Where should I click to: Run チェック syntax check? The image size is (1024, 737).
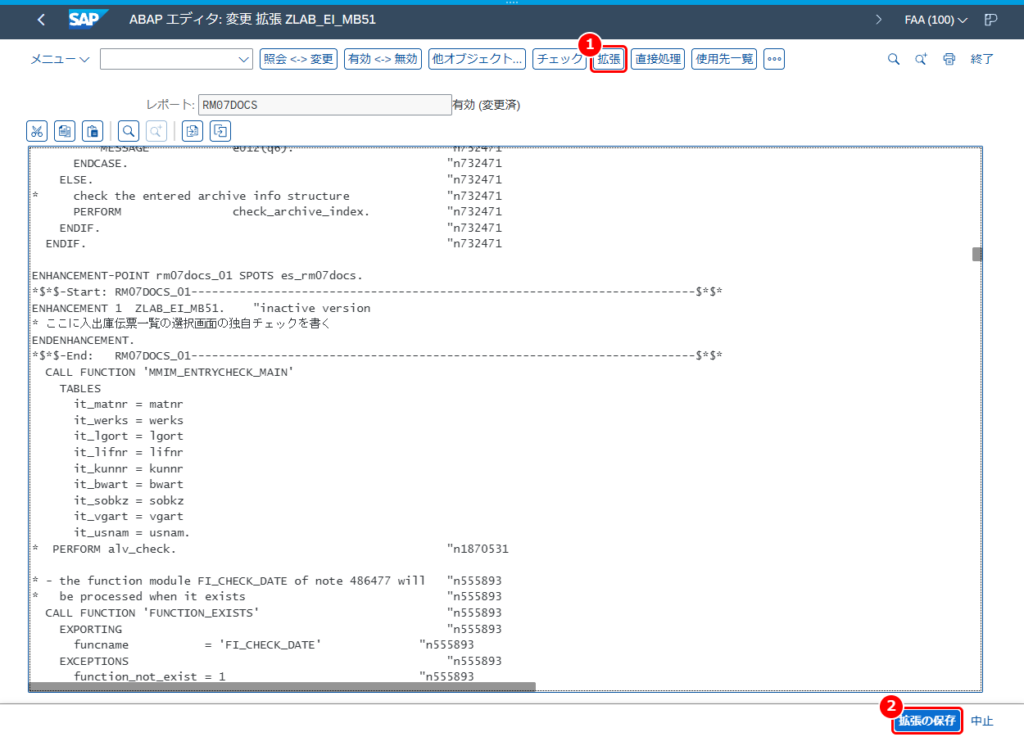point(559,59)
